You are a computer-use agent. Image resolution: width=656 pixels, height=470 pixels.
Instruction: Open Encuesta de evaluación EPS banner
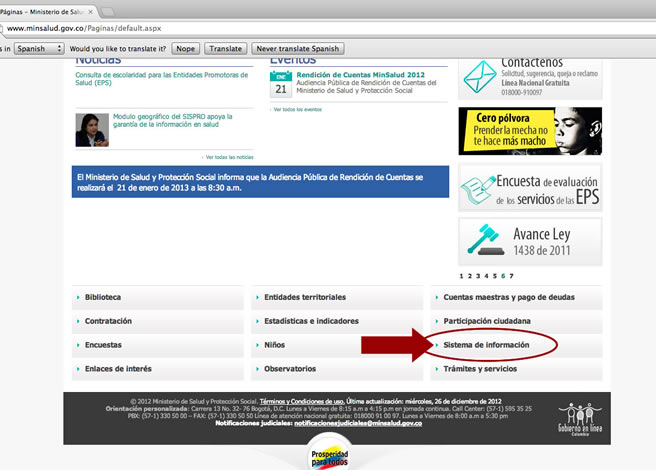[x=530, y=187]
